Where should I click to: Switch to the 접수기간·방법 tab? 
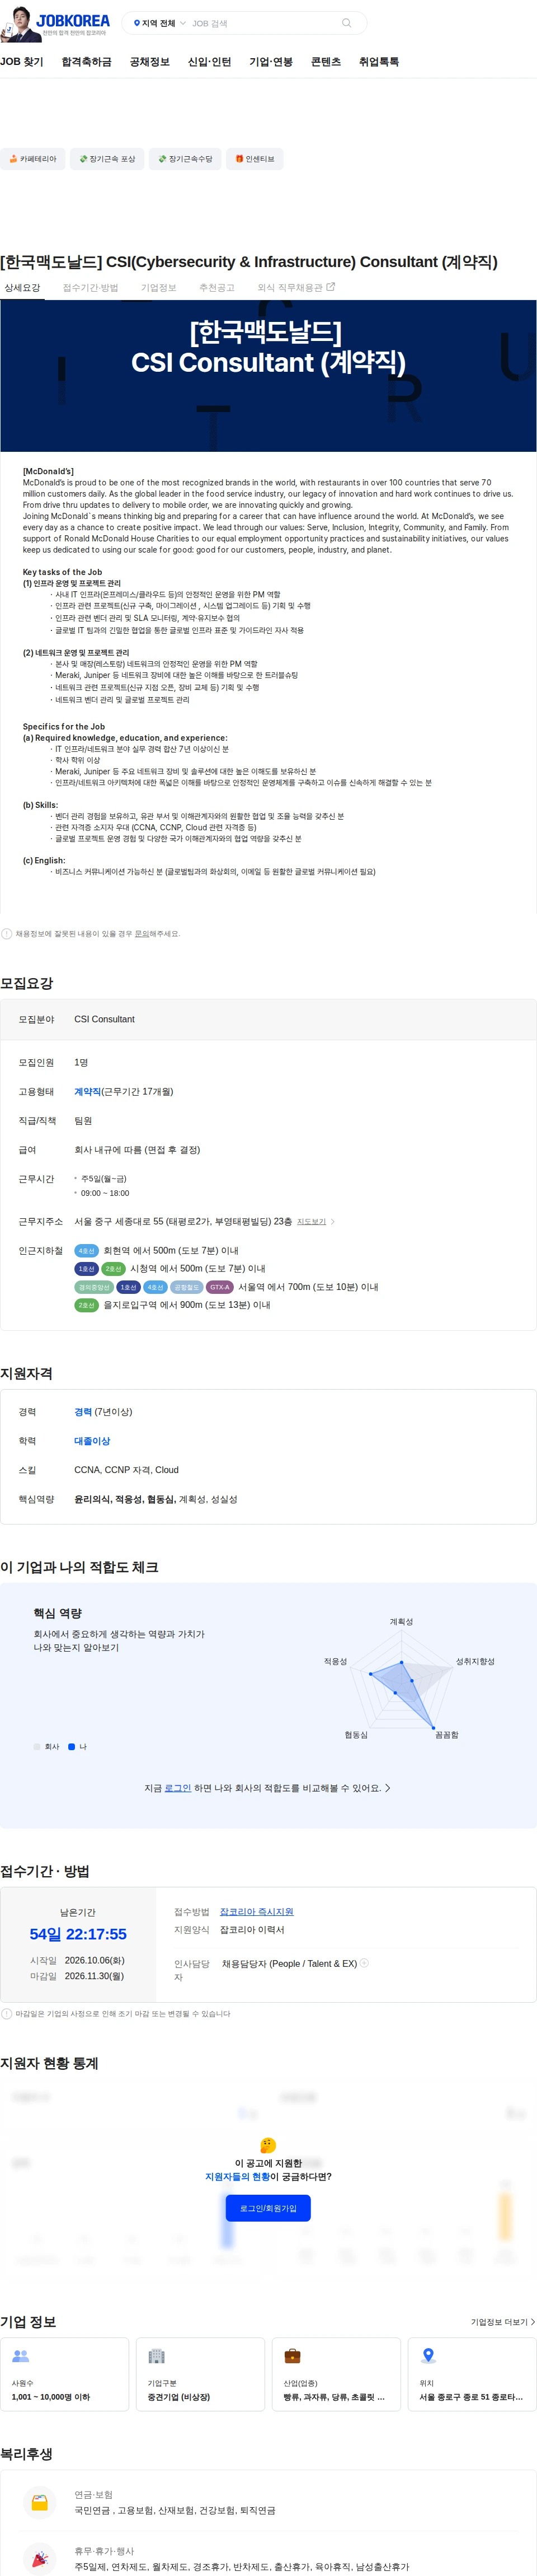91,288
